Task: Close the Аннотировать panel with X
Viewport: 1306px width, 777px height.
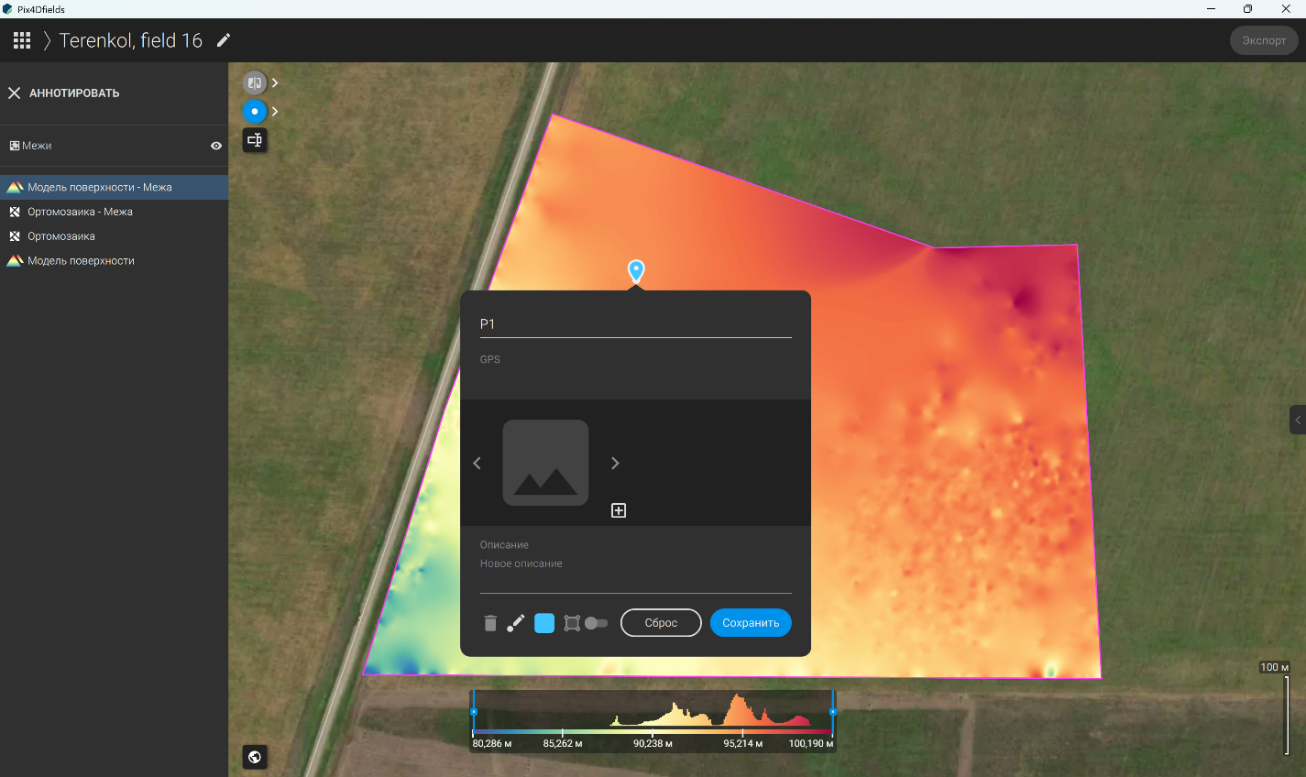Action: pos(14,93)
